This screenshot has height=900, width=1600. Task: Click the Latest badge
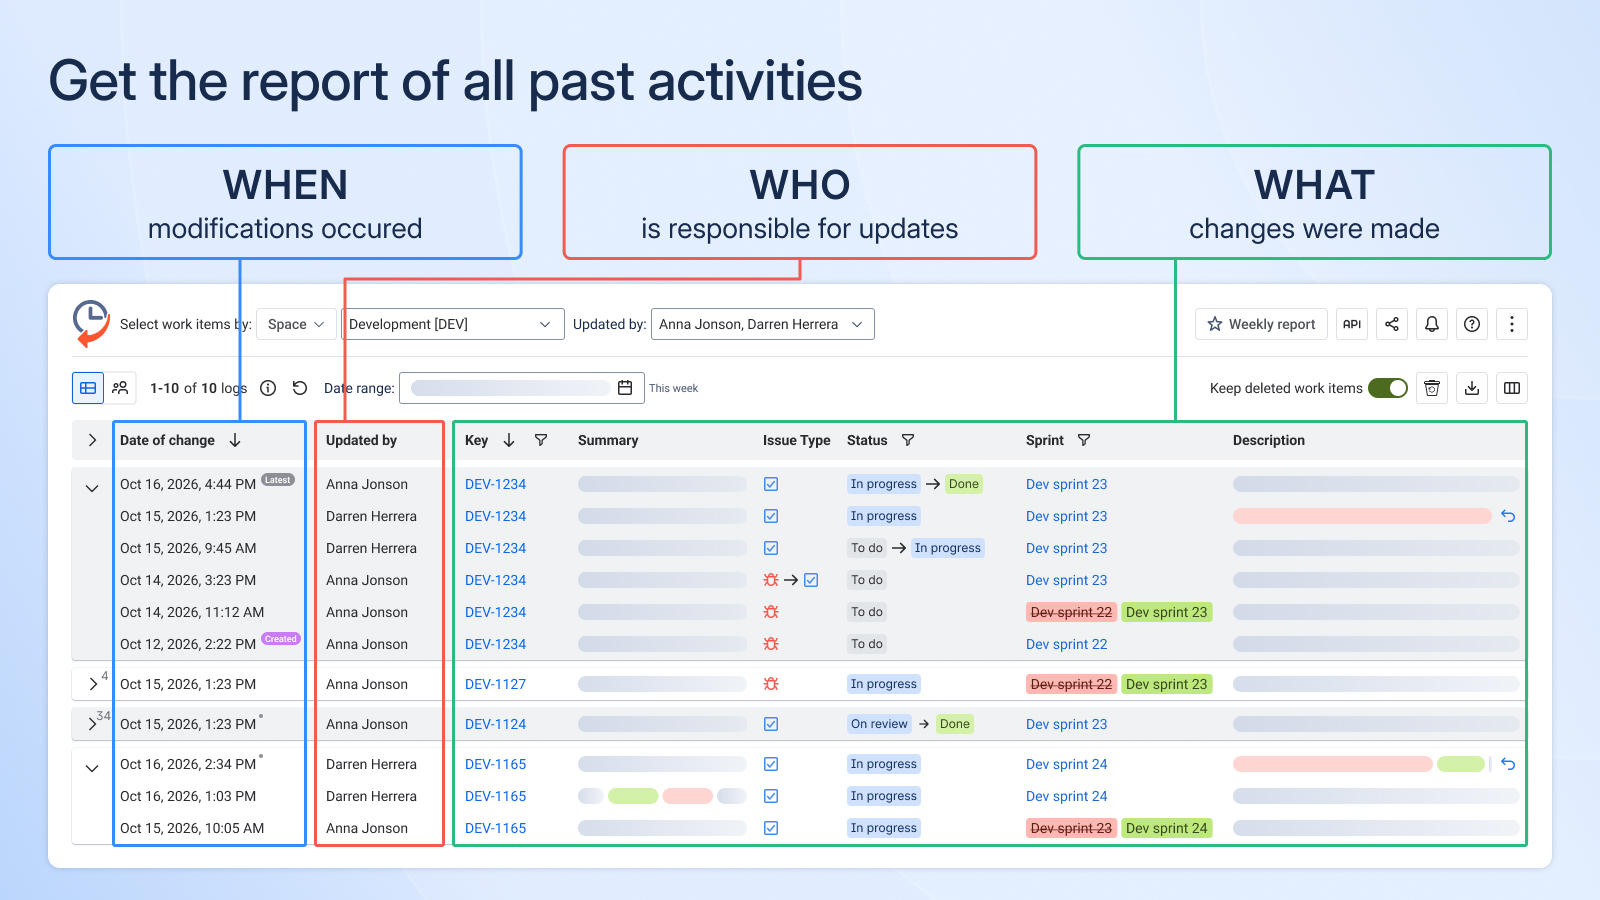click(278, 480)
